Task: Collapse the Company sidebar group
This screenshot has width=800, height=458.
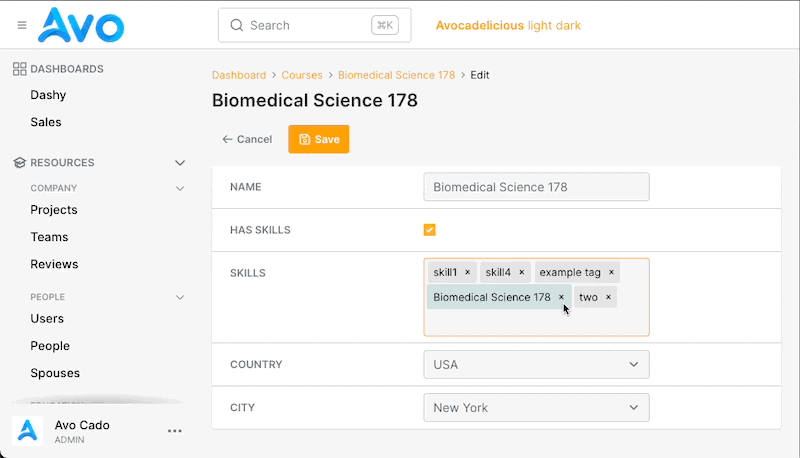Action: (x=180, y=188)
